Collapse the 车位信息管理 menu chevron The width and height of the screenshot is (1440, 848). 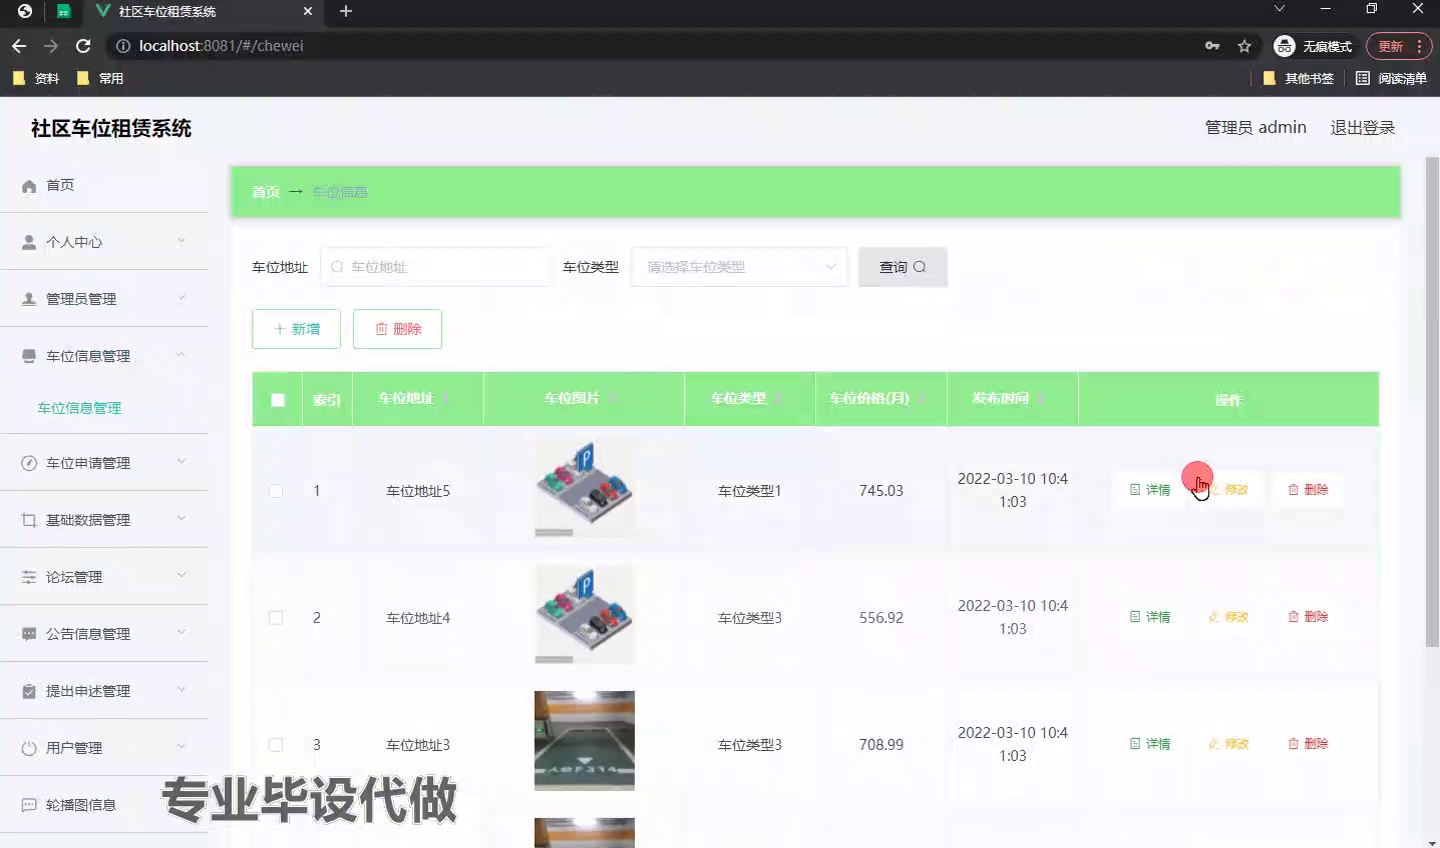click(x=181, y=355)
